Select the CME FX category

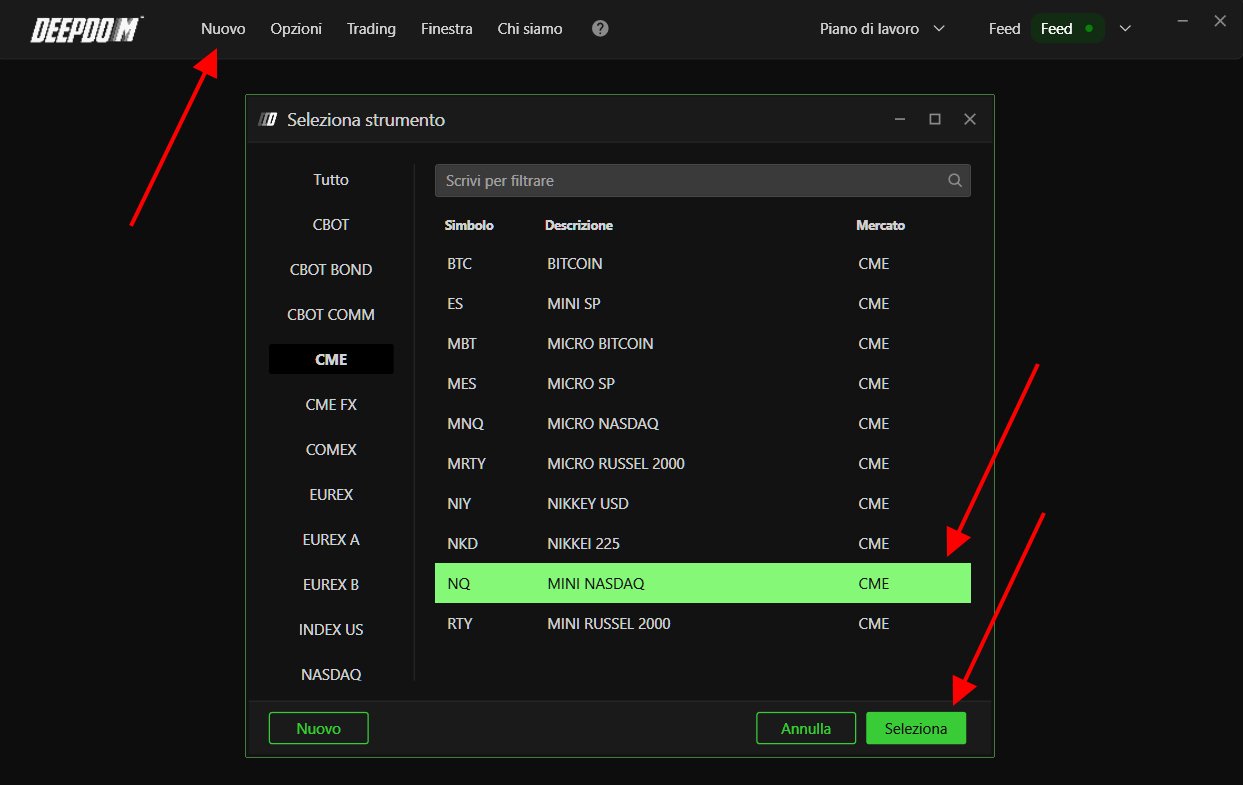click(x=331, y=405)
